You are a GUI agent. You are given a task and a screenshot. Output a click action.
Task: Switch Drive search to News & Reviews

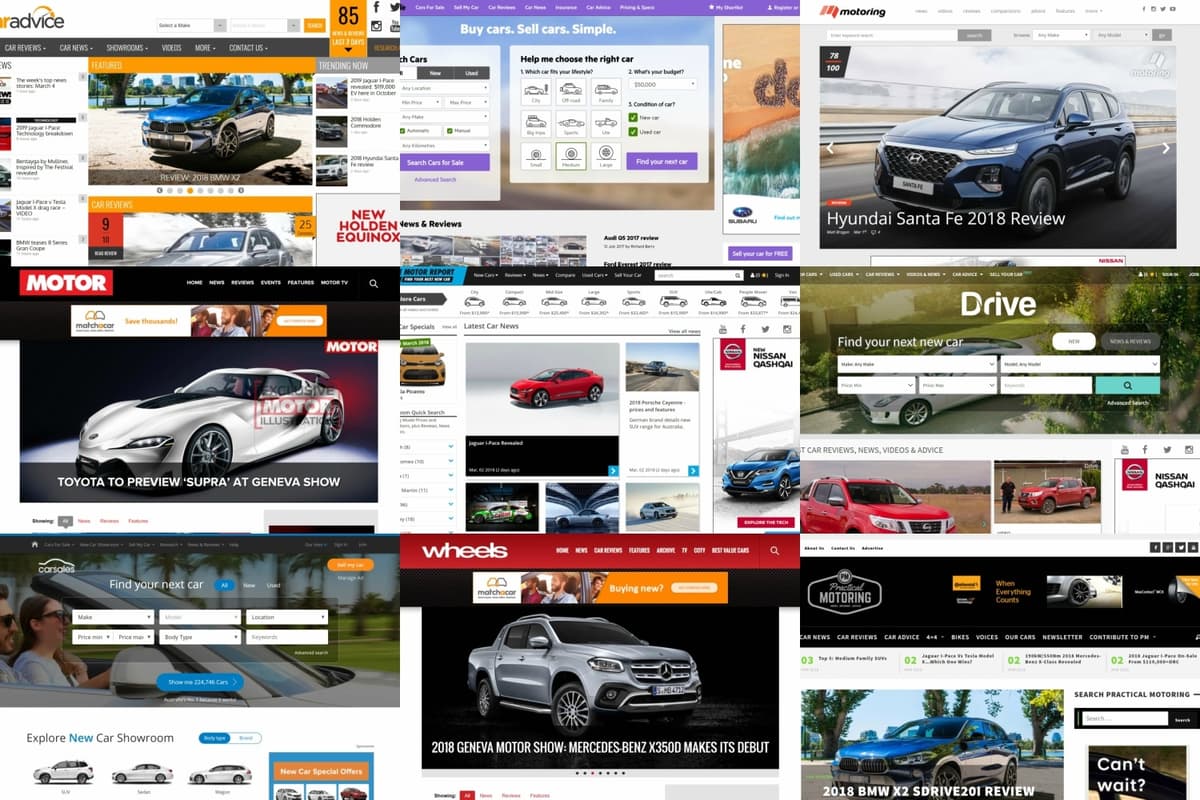coord(1131,341)
